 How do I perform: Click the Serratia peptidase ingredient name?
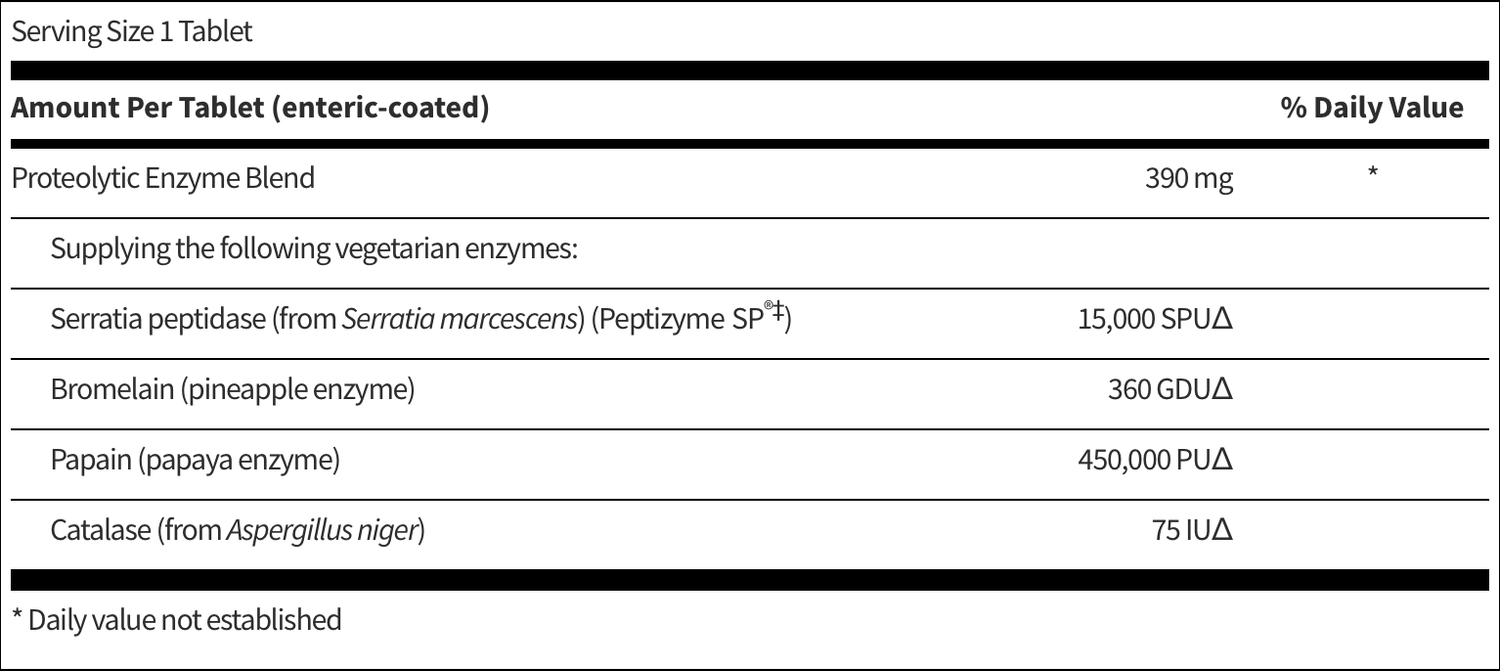point(157,319)
